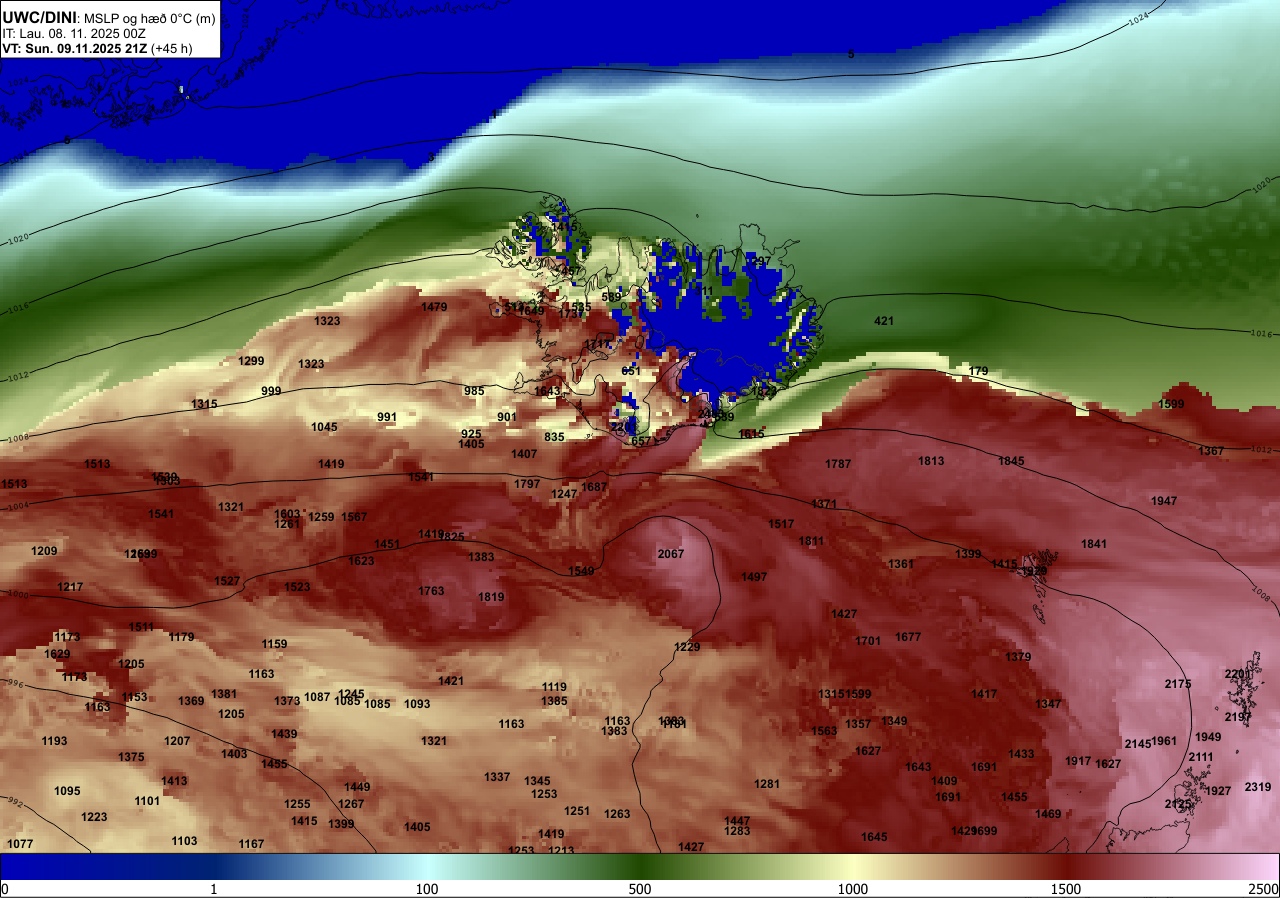The width and height of the screenshot is (1280, 898).
Task: Click the map value 1517
Action: [781, 524]
